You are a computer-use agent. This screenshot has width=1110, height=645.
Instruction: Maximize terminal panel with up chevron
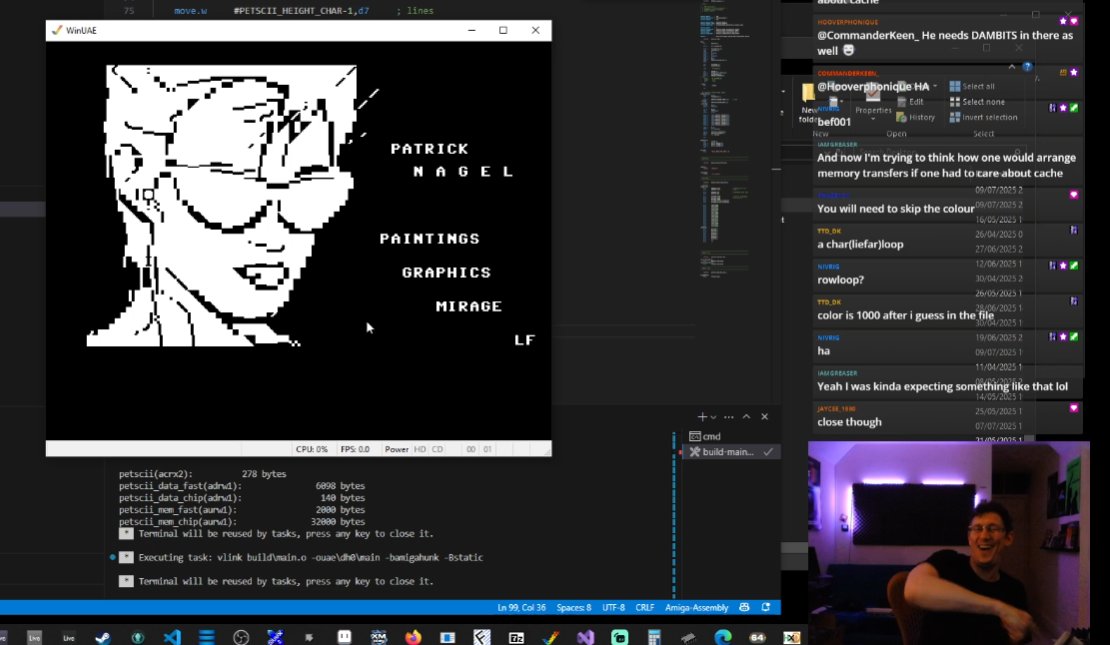(x=746, y=416)
